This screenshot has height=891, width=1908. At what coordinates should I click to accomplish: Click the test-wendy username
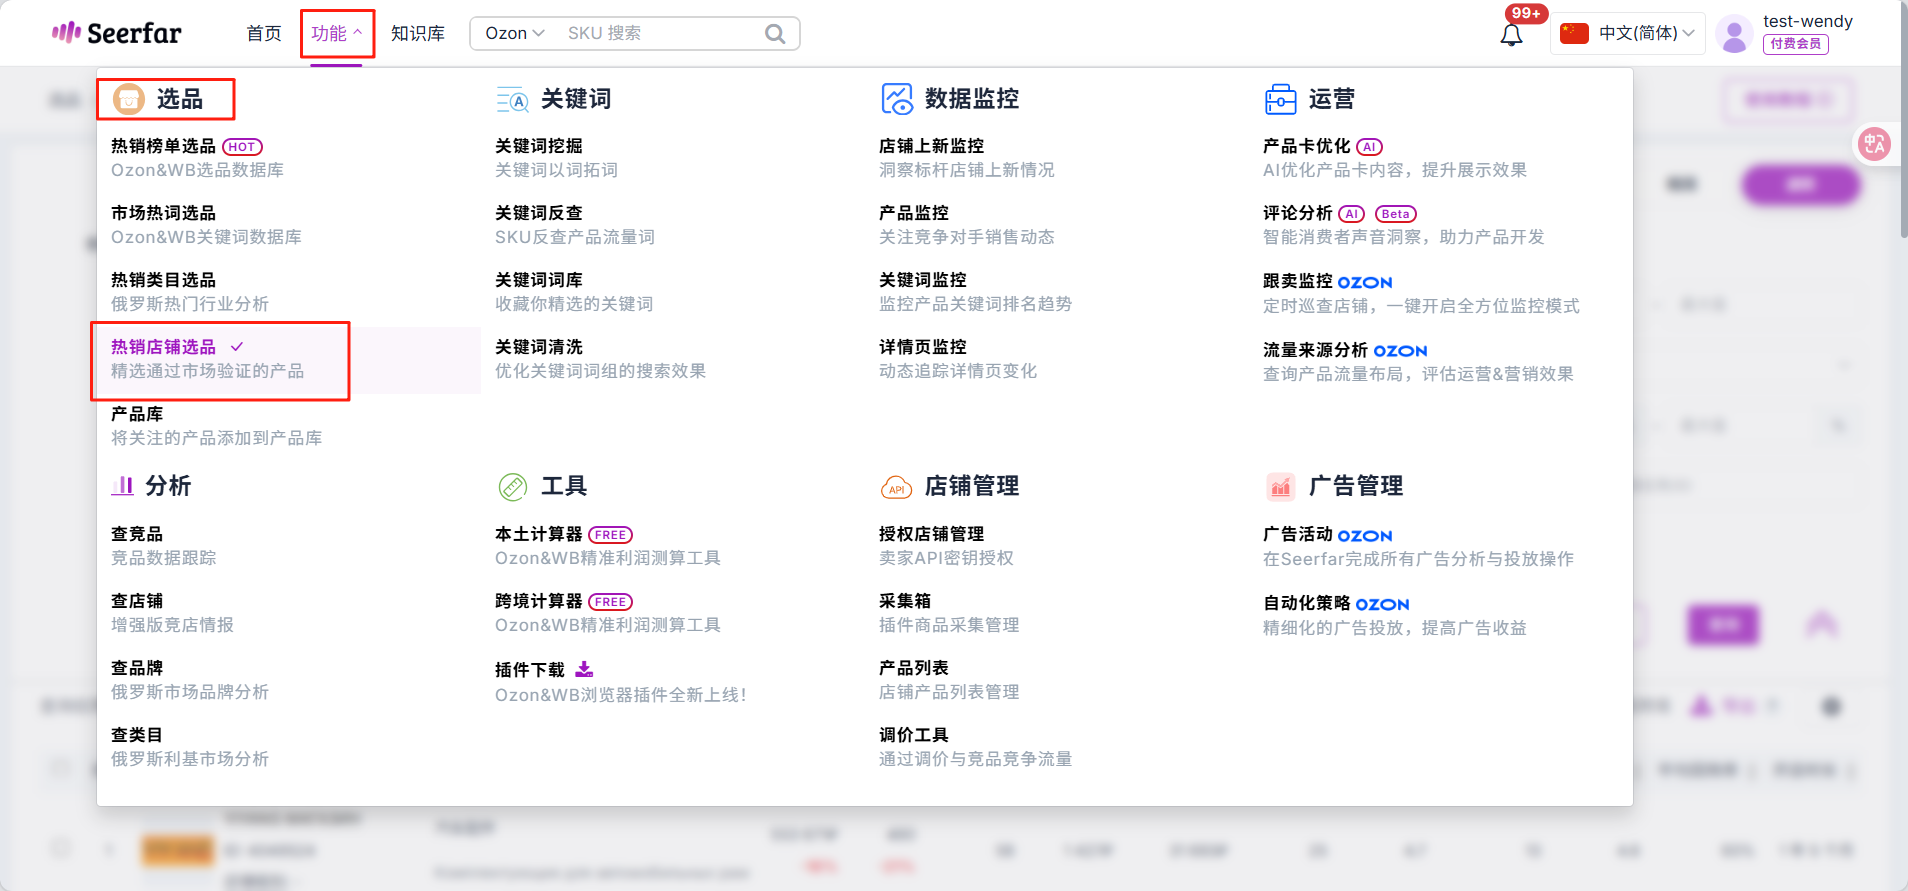(x=1808, y=21)
